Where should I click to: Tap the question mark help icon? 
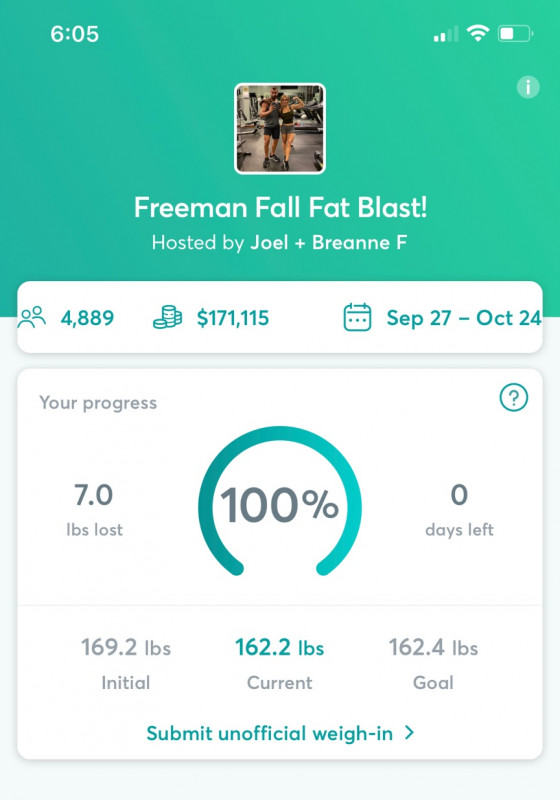pos(514,397)
